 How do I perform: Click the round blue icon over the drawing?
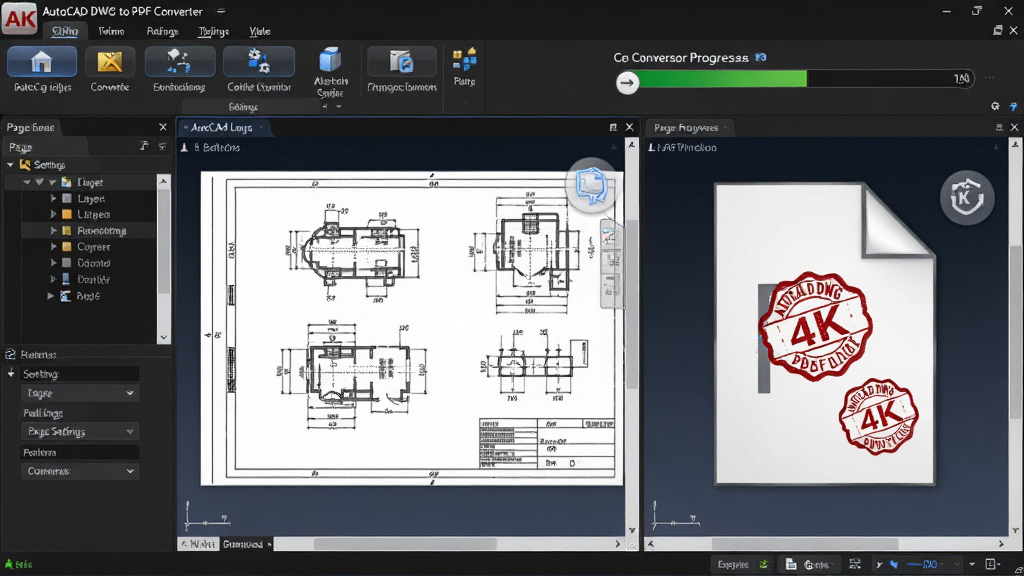point(592,185)
